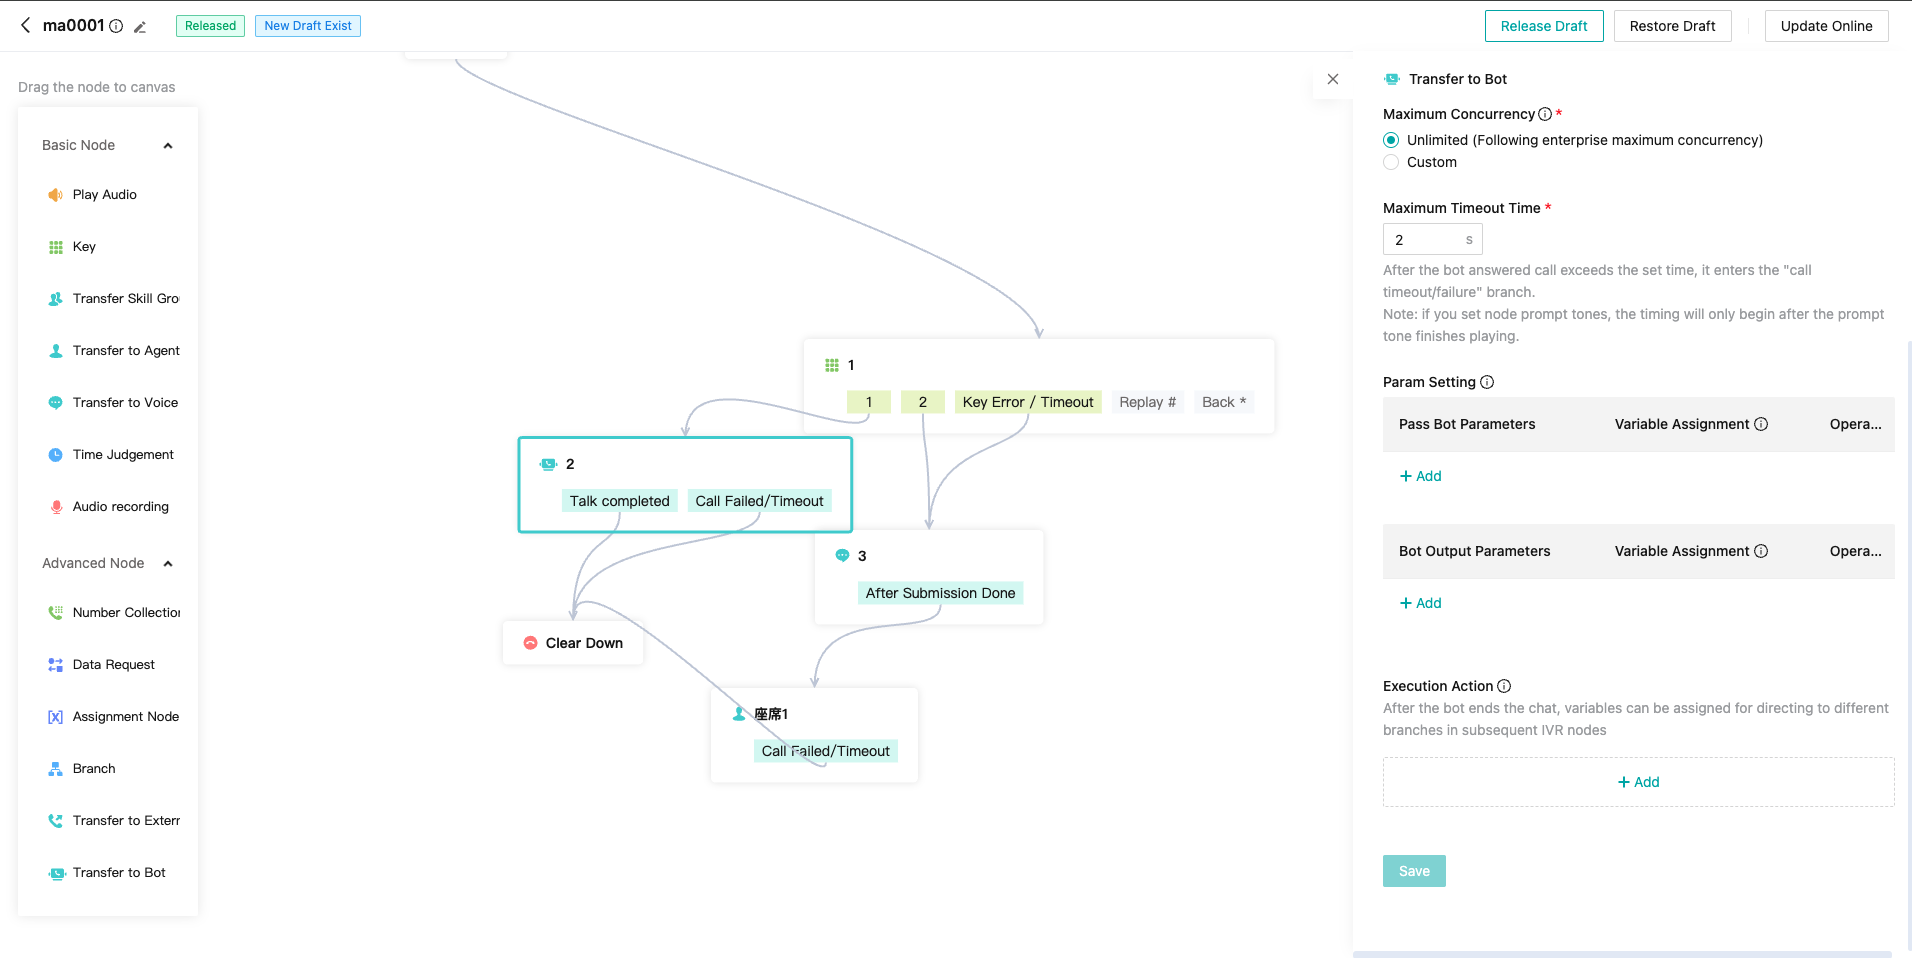This screenshot has width=1912, height=958.
Task: Click the Clear Down hang-up icon
Action: click(x=530, y=643)
